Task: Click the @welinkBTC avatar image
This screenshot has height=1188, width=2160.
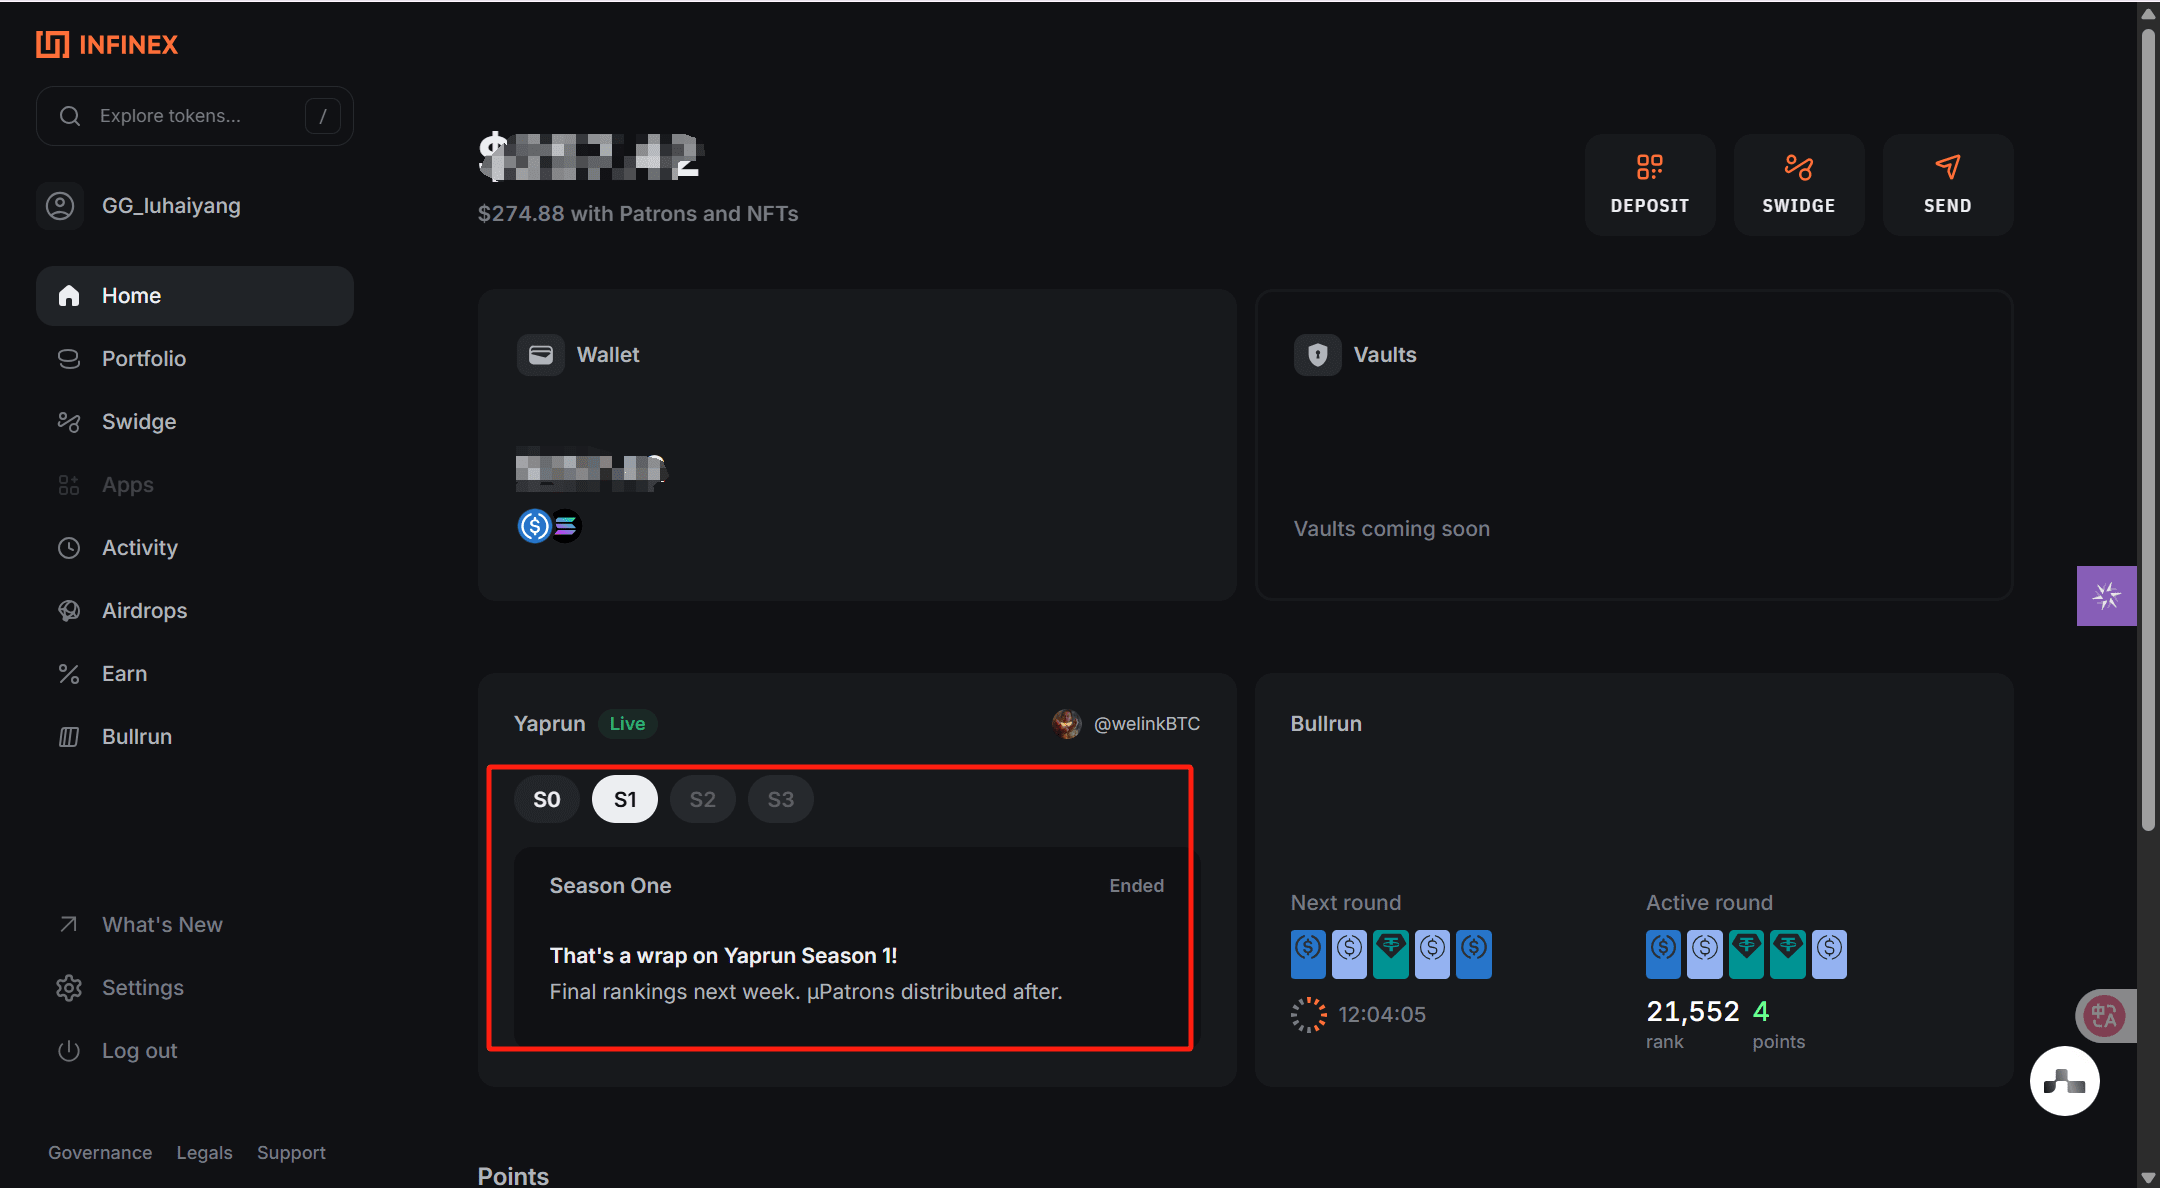Action: tap(1067, 724)
